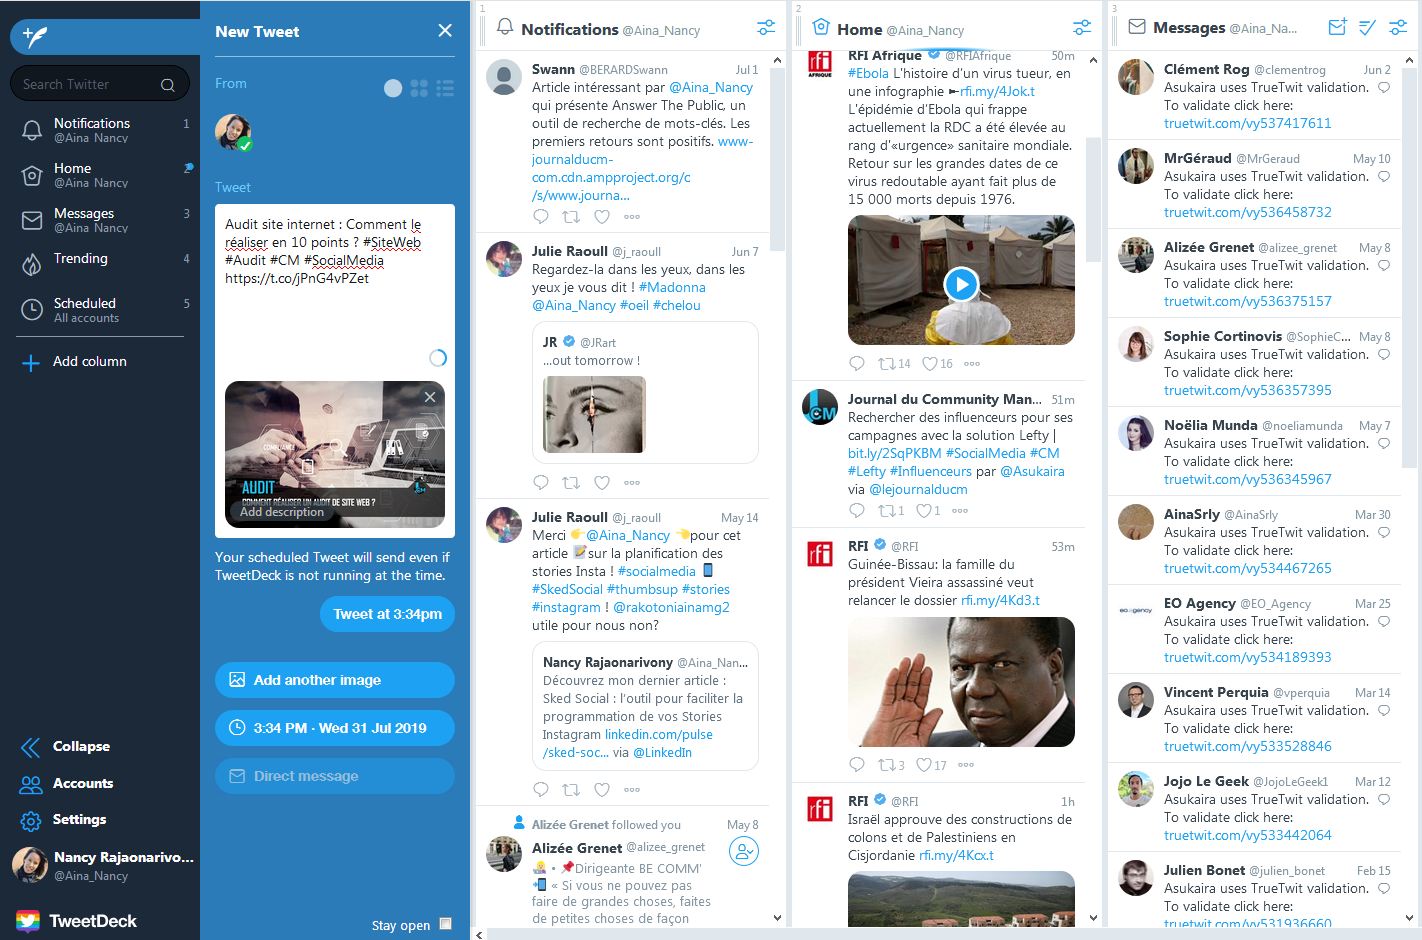Click the Direct message button
The image size is (1422, 940).
click(x=335, y=776)
